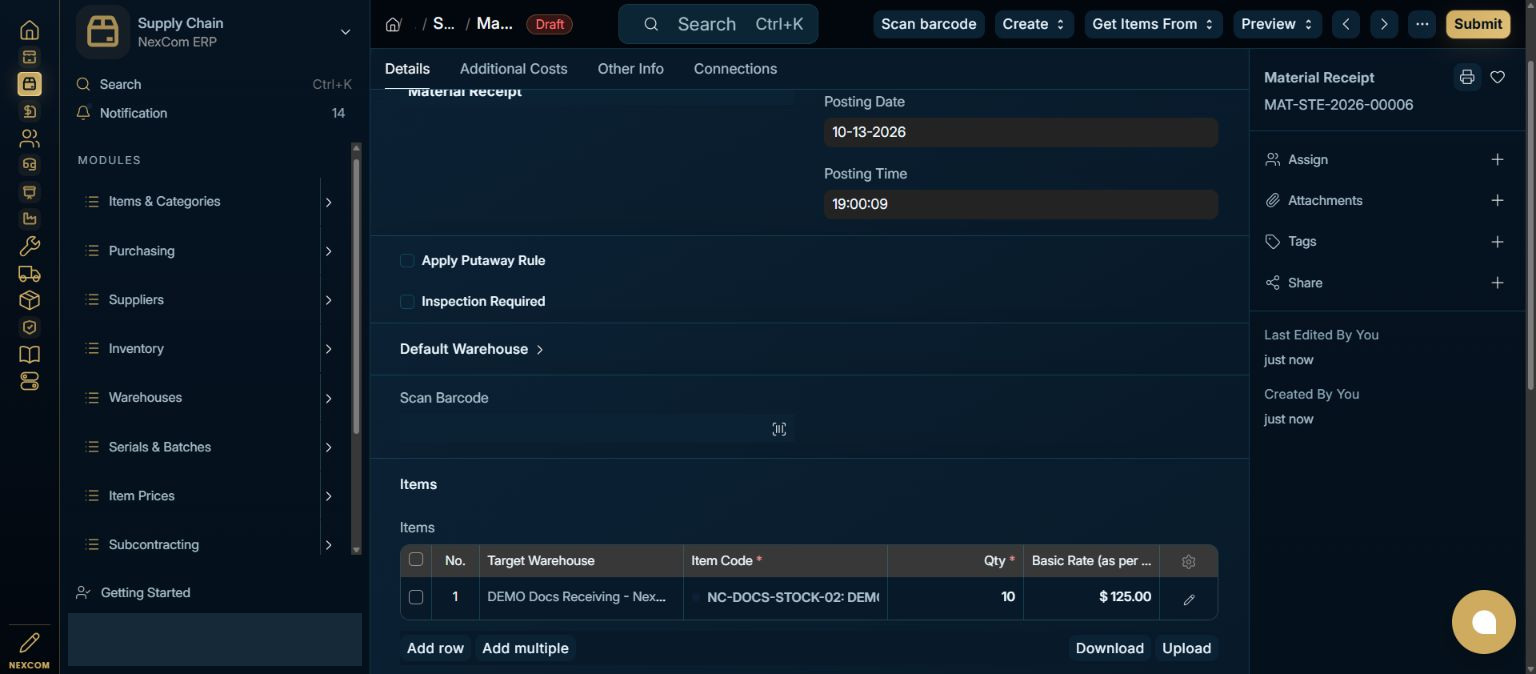Click the modules list sidebar scrollbar
The height and width of the screenshot is (674, 1536).
click(x=356, y=296)
